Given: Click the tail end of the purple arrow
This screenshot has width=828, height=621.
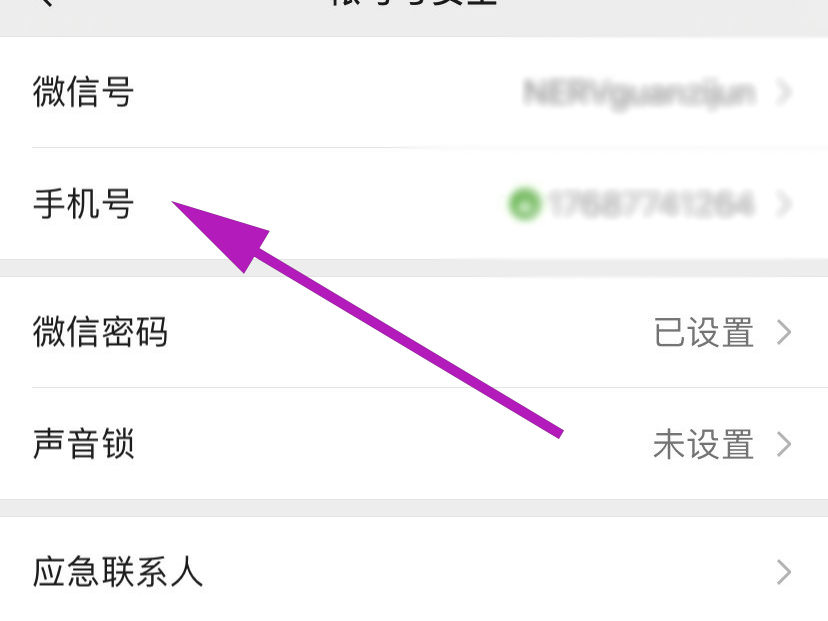Looking at the screenshot, I should pyautogui.click(x=559, y=432).
